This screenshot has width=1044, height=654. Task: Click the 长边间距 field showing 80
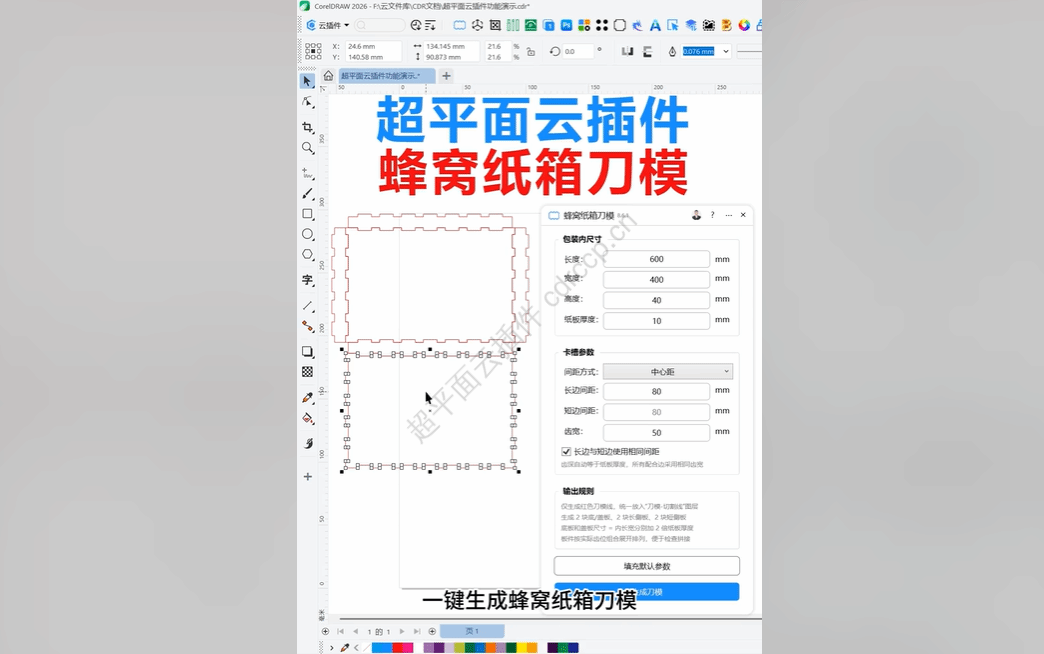[x=656, y=392]
